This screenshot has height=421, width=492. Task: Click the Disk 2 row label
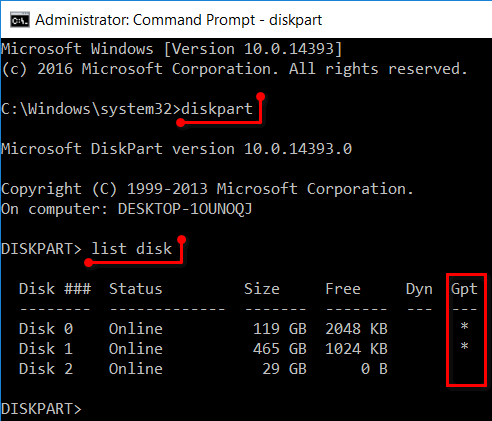tap(46, 369)
